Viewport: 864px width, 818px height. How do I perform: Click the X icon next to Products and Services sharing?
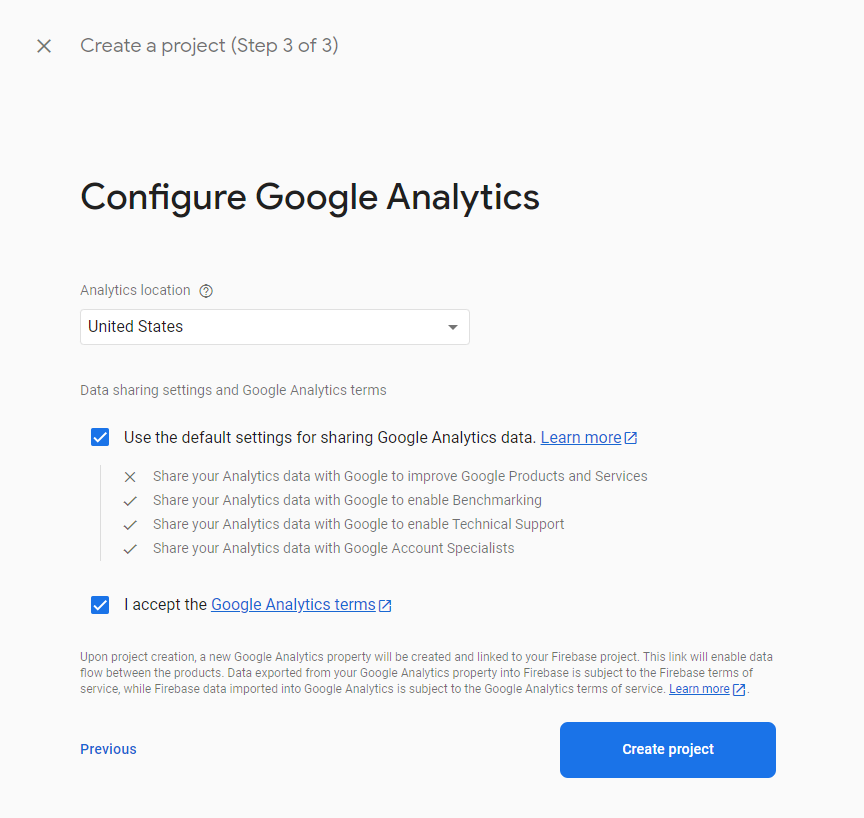pyautogui.click(x=130, y=477)
